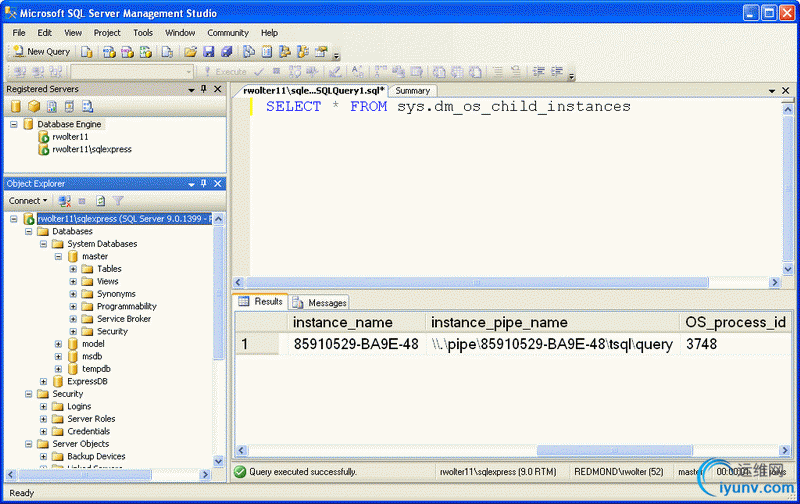Click the Save All icon
This screenshot has height=504, width=800.
coord(227,52)
